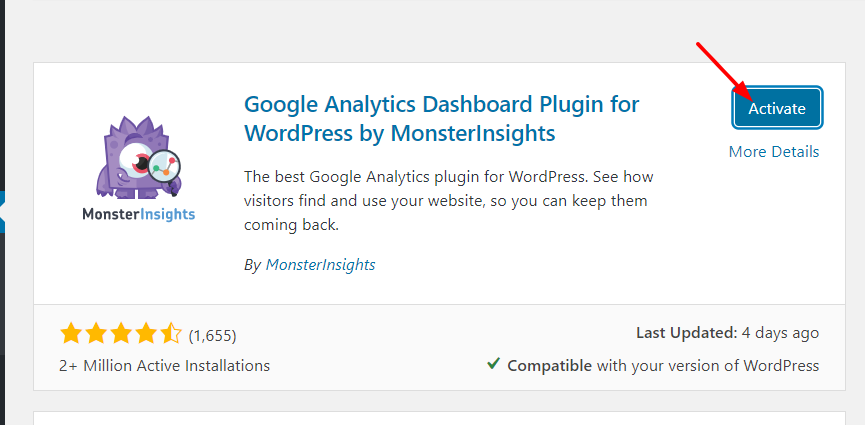Viewport: 865px width, 425px height.
Task: Open the Google Analytics Dashboard Plugin title link
Action: [x=441, y=118]
